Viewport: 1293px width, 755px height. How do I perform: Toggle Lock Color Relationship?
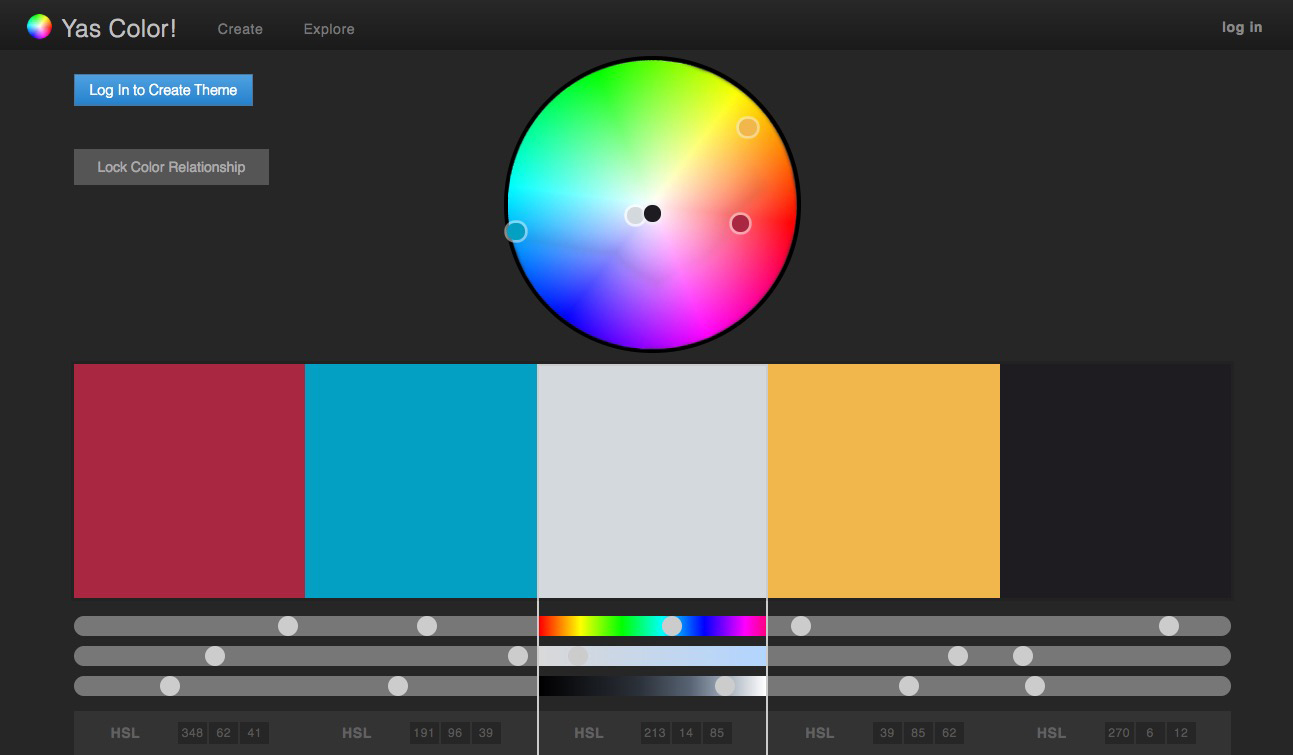click(171, 167)
